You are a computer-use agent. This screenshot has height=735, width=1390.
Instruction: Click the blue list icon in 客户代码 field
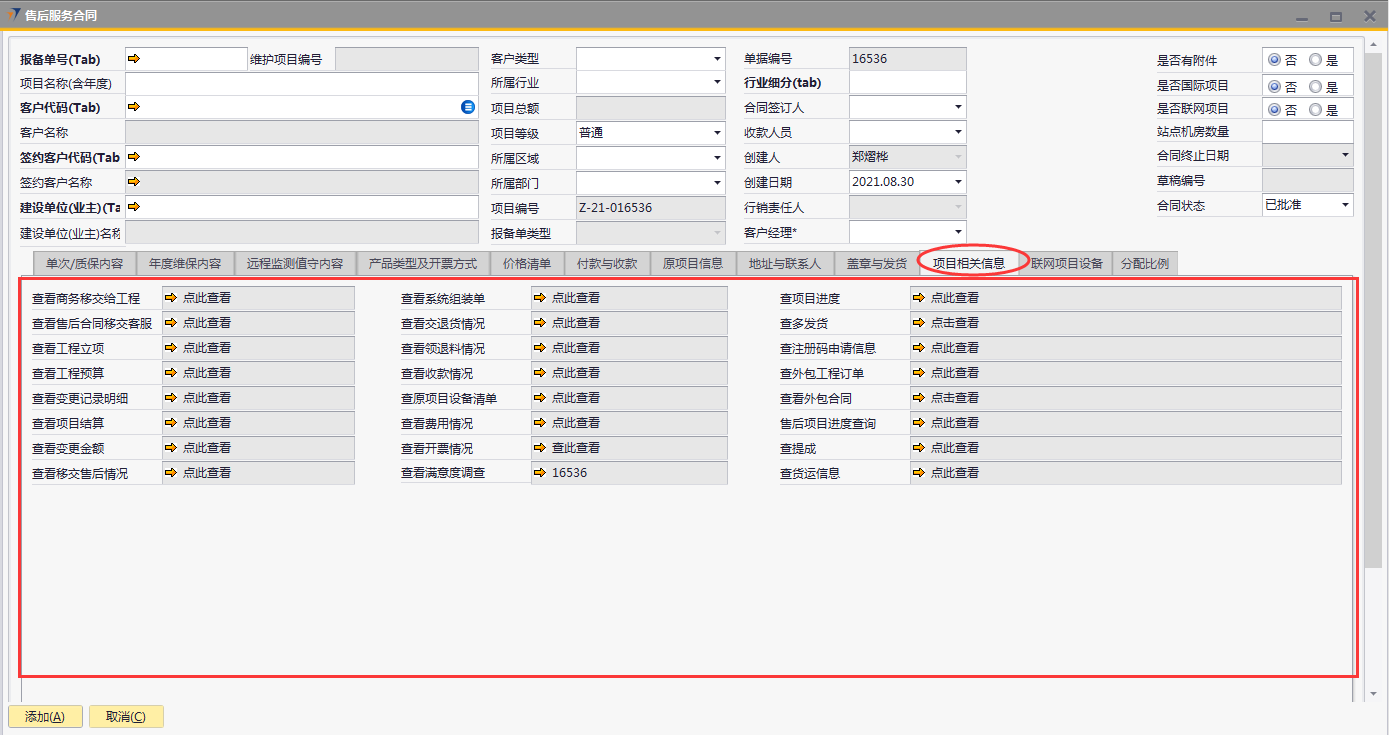click(x=468, y=107)
